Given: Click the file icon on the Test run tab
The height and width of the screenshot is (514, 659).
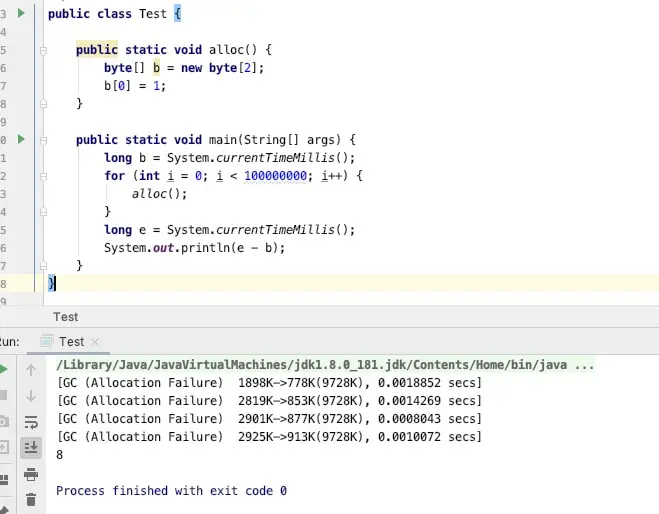Looking at the screenshot, I should pos(46,341).
